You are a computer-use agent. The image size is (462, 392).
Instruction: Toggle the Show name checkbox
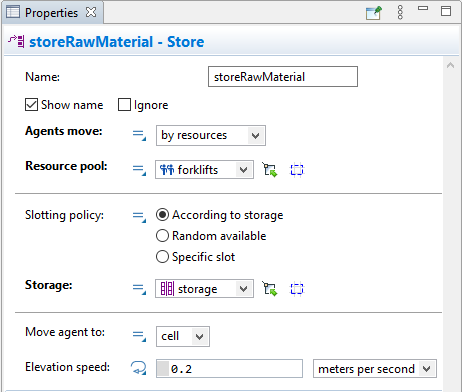pyautogui.click(x=31, y=105)
